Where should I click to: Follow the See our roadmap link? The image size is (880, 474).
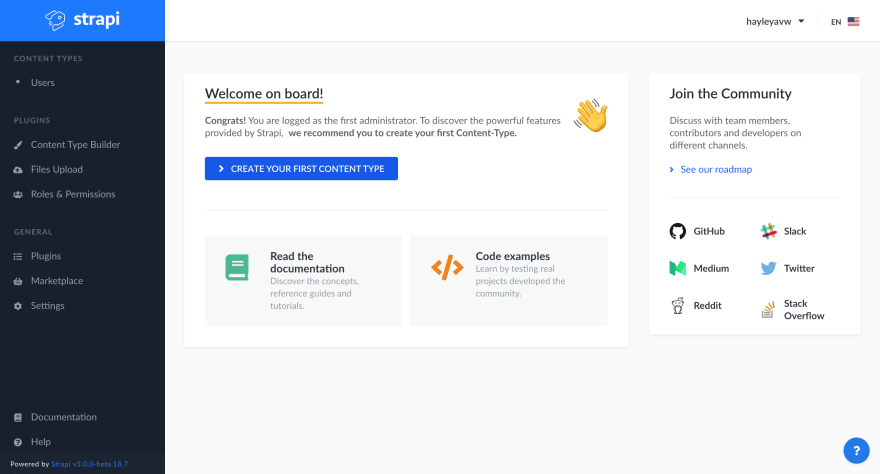pos(716,169)
